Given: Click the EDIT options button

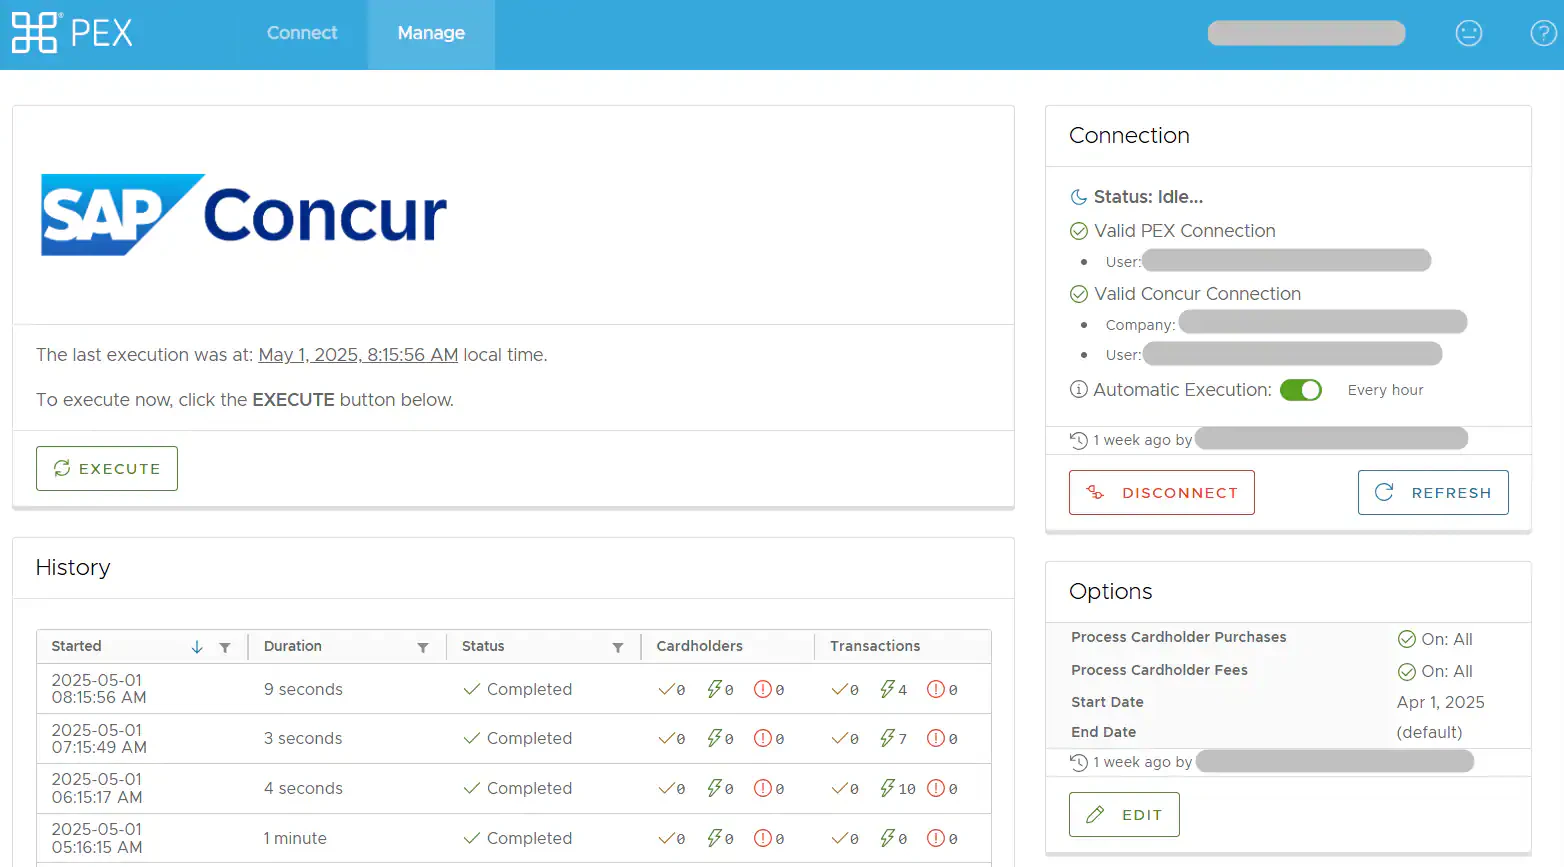Looking at the screenshot, I should [x=1124, y=814].
